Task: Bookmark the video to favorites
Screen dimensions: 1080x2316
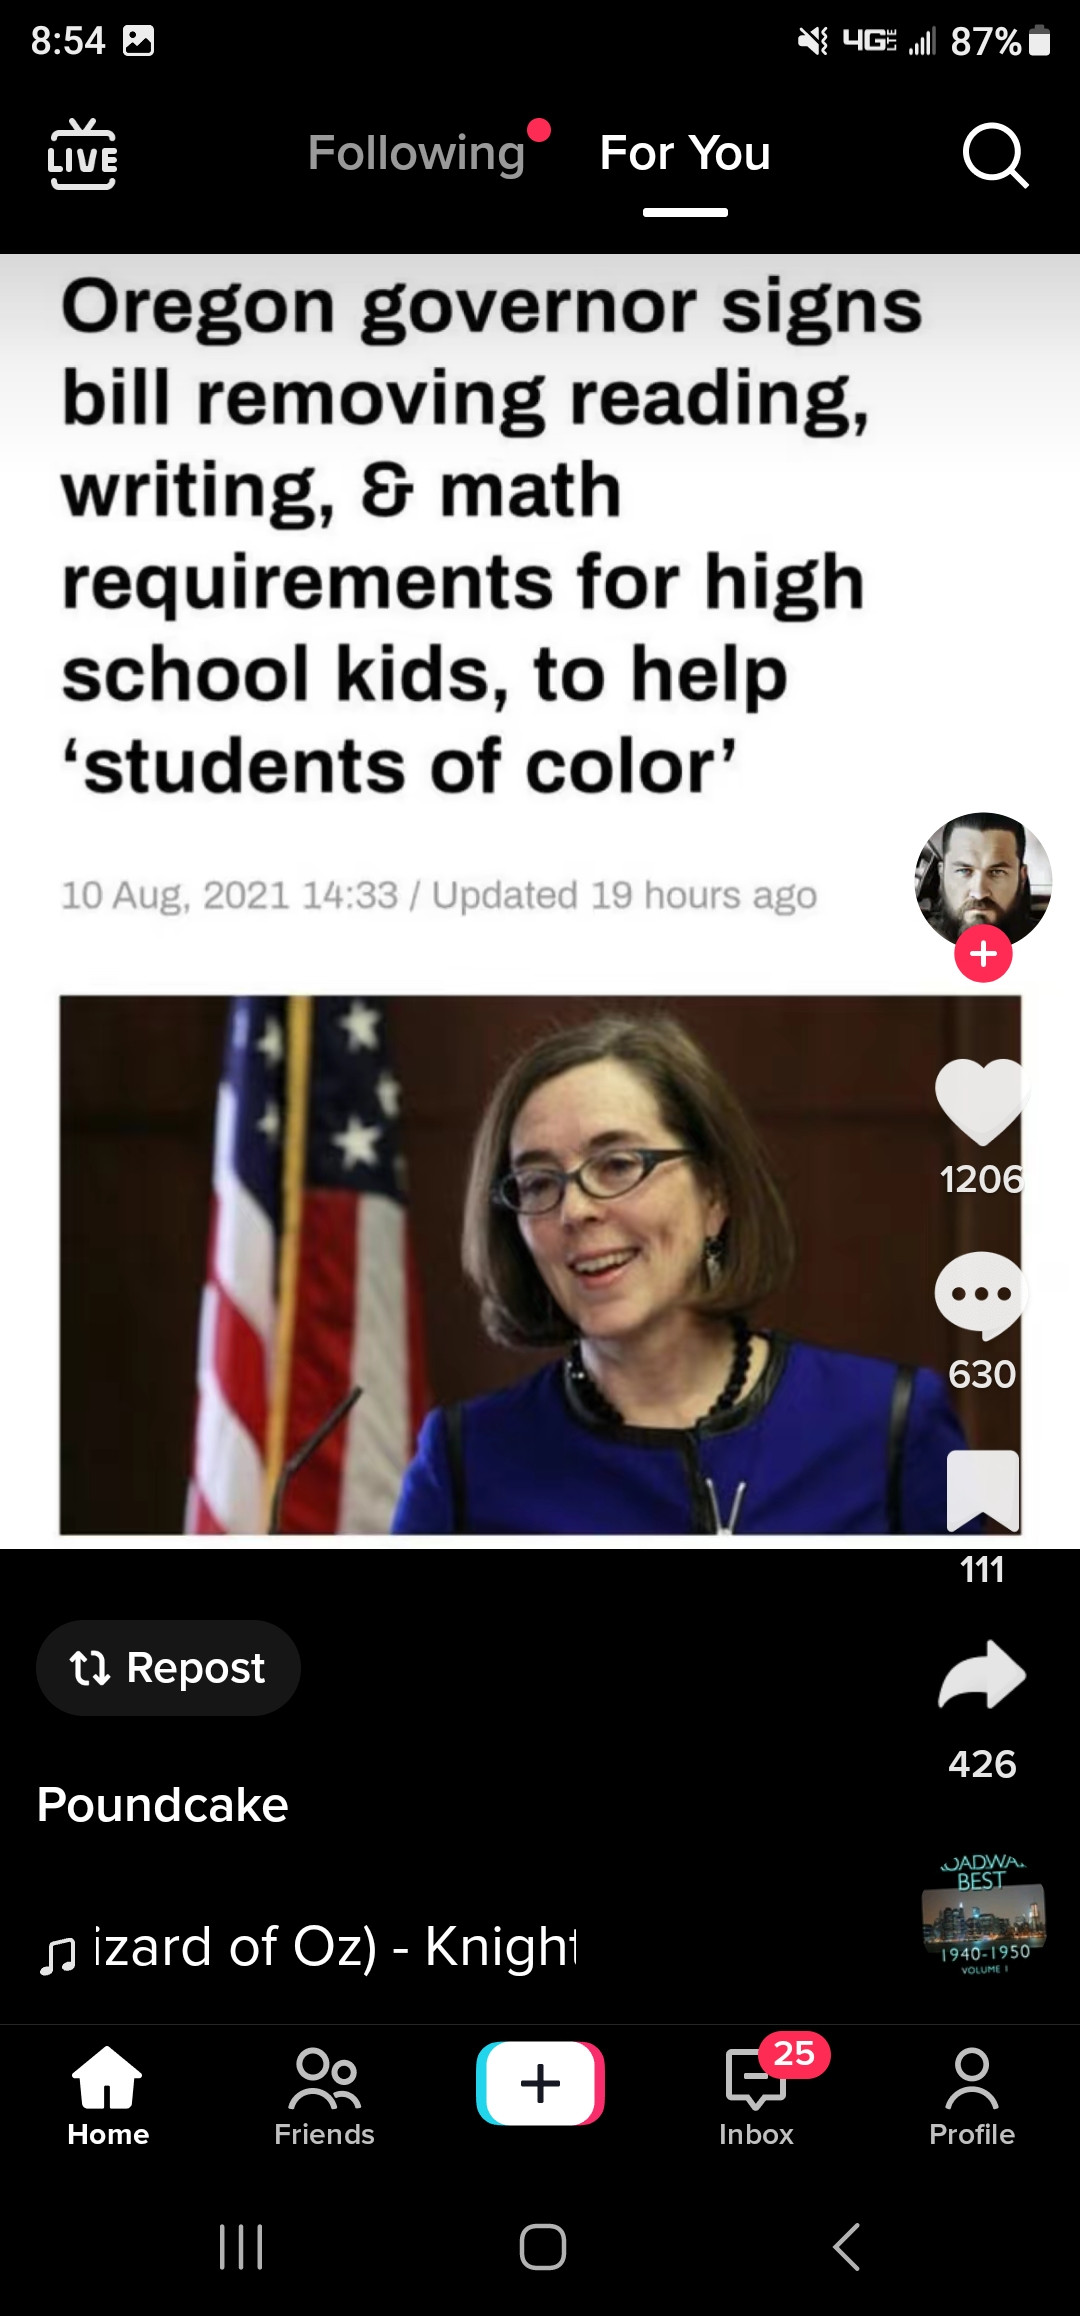Action: click(983, 1490)
